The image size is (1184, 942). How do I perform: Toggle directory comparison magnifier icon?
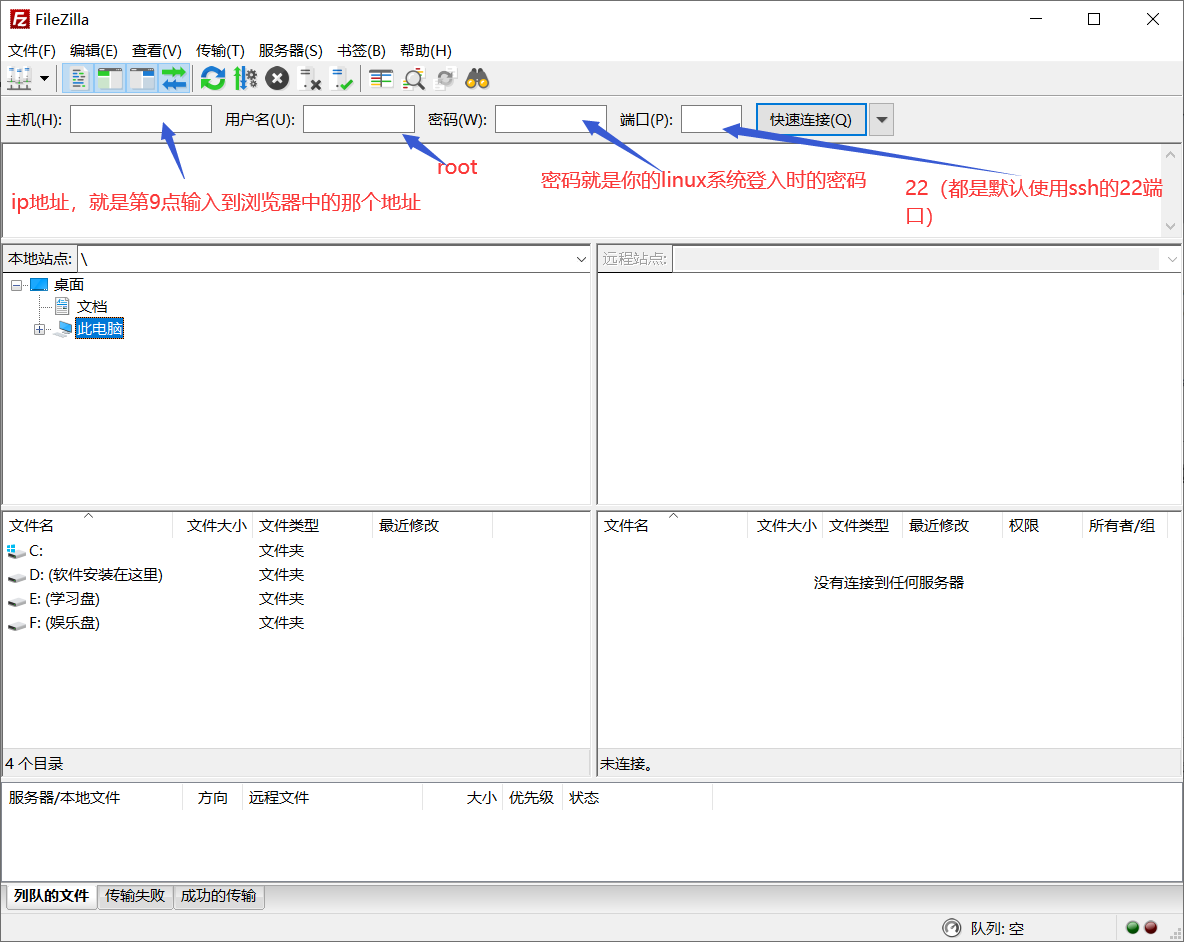tap(414, 78)
